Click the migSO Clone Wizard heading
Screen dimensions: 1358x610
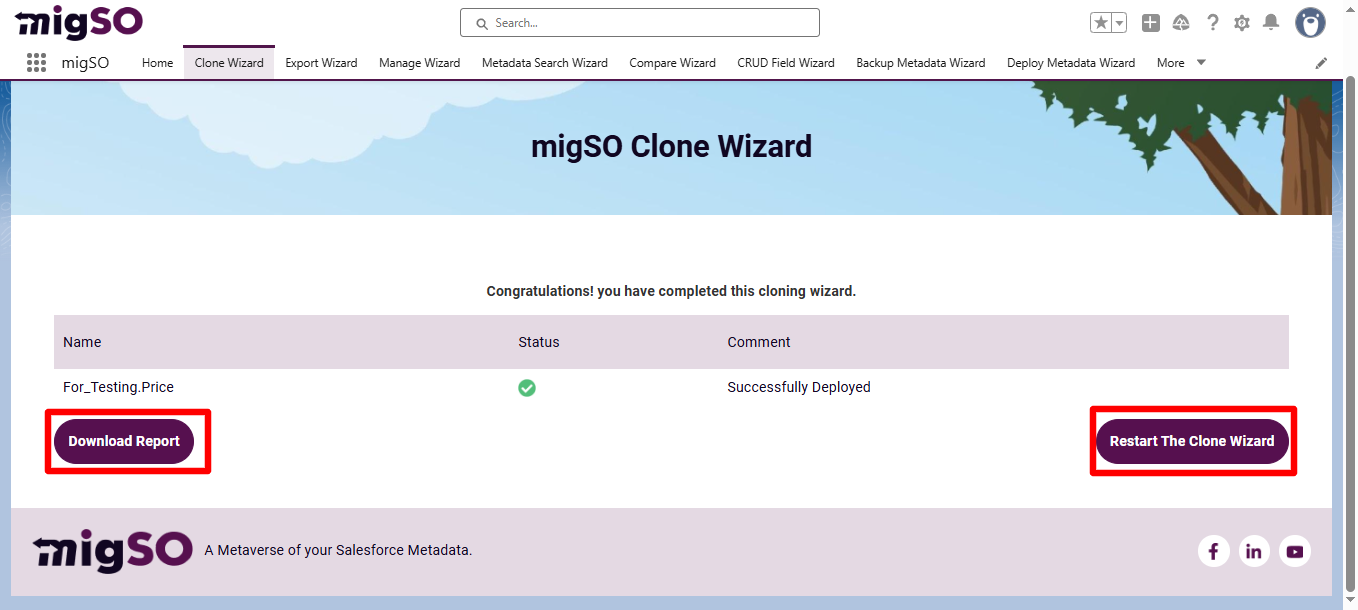[x=671, y=147]
